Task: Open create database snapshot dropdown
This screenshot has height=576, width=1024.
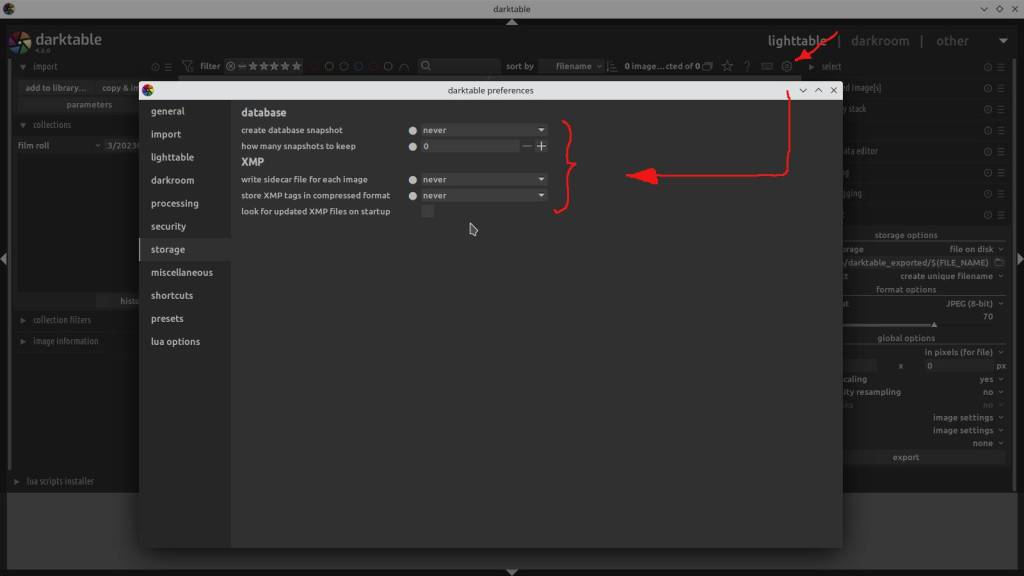Action: (483, 130)
